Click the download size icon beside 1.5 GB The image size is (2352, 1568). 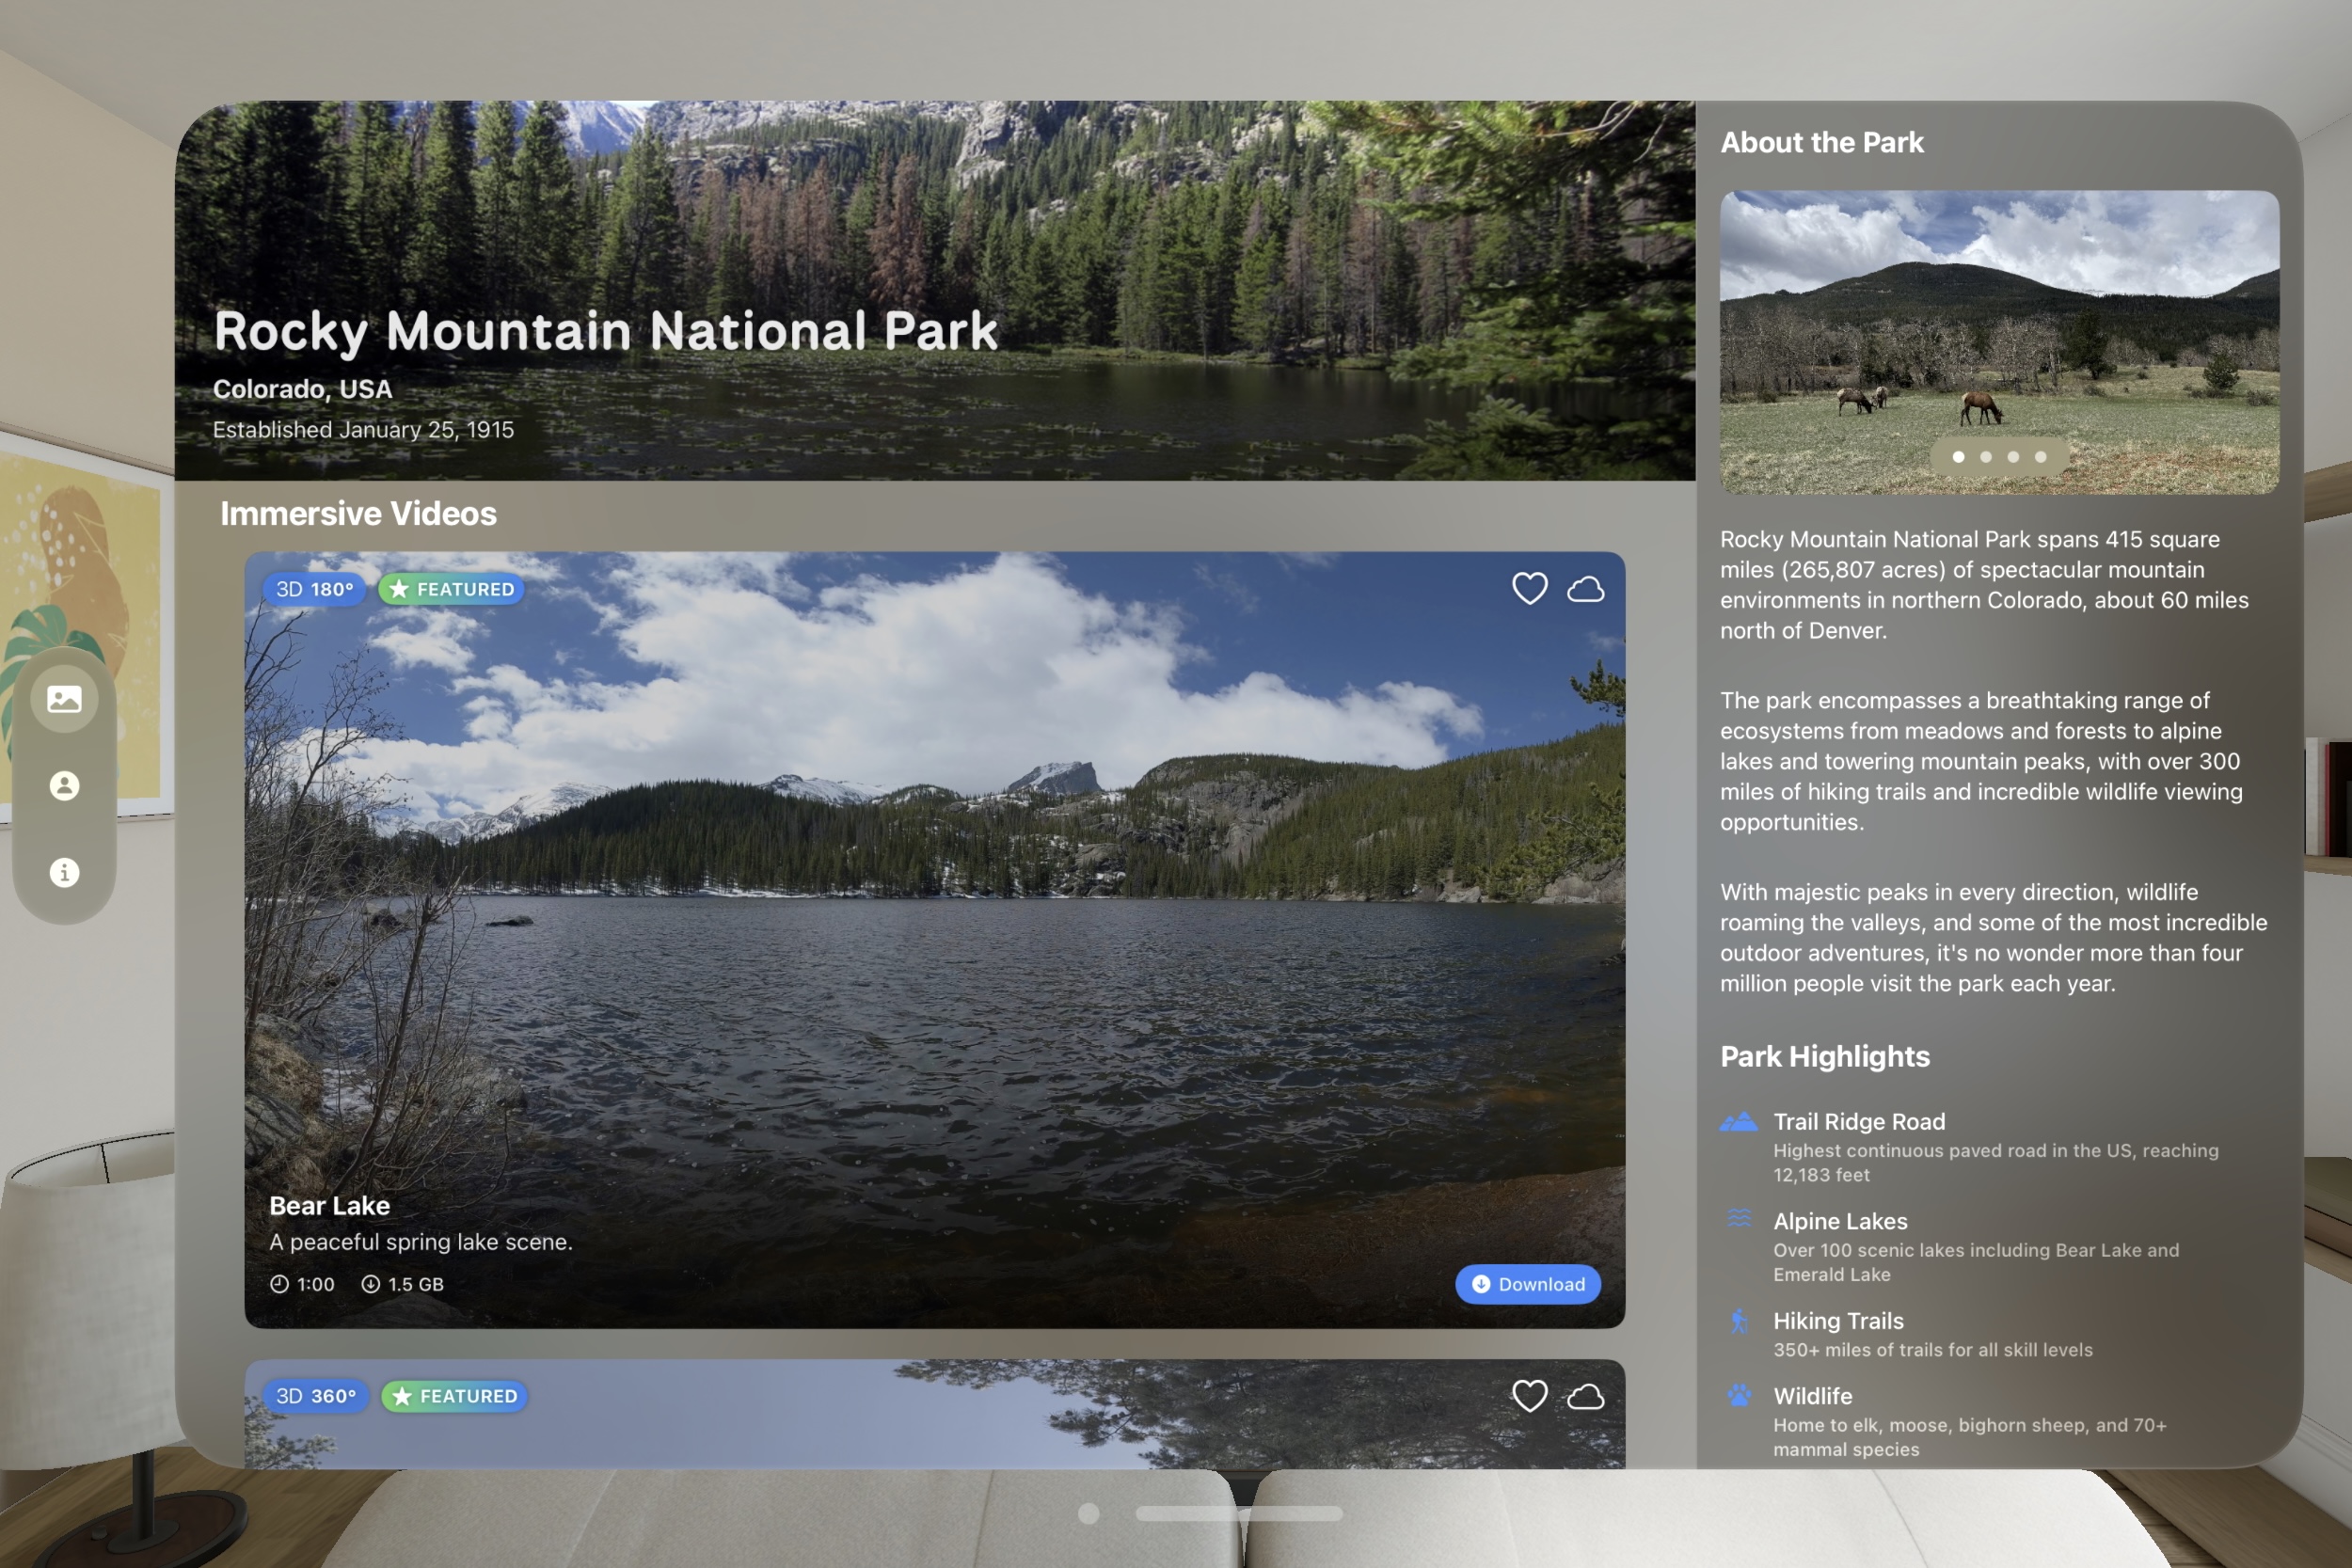point(370,1284)
